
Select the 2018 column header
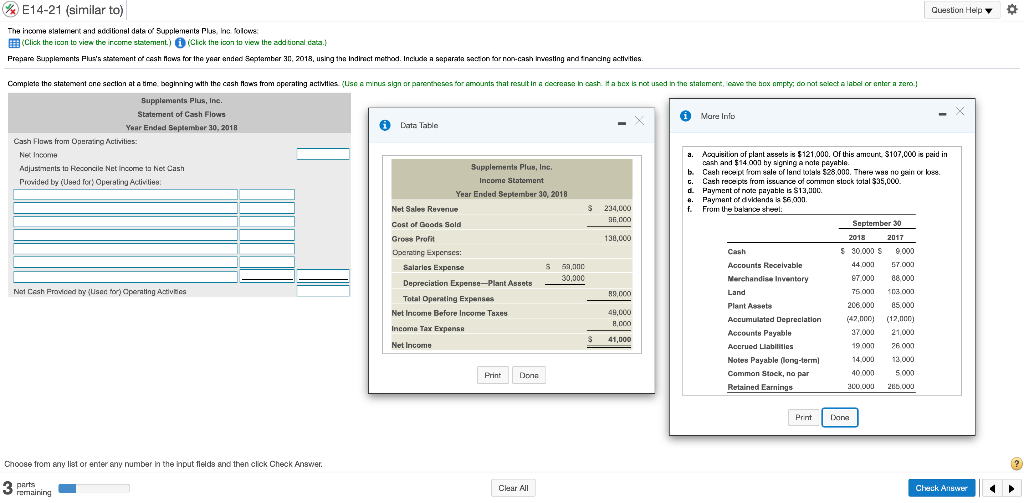tap(856, 238)
